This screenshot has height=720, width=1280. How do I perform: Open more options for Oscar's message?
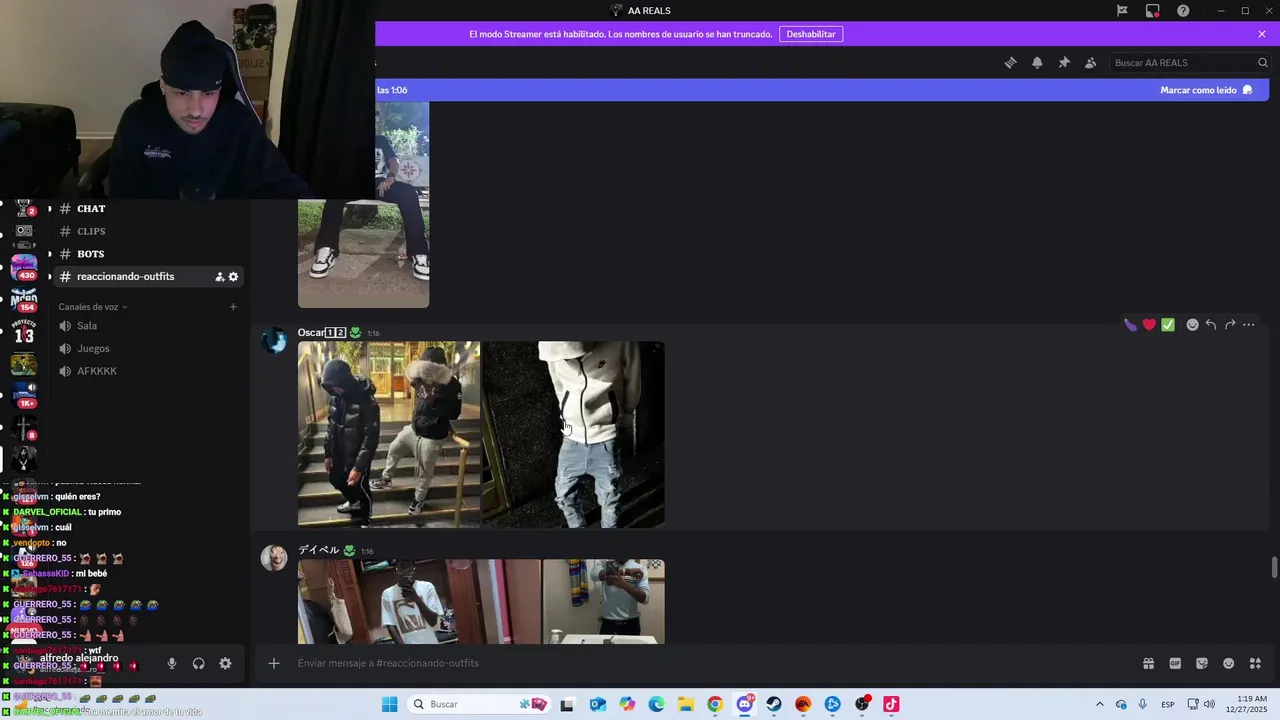pos(1249,325)
